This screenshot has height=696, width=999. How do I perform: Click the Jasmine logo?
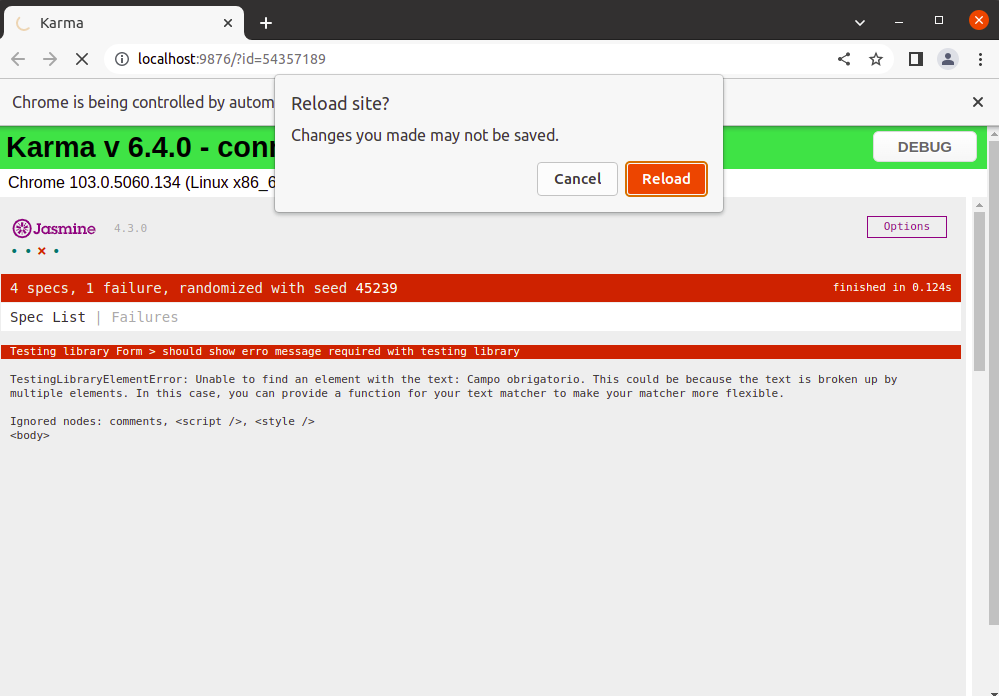tap(54, 228)
